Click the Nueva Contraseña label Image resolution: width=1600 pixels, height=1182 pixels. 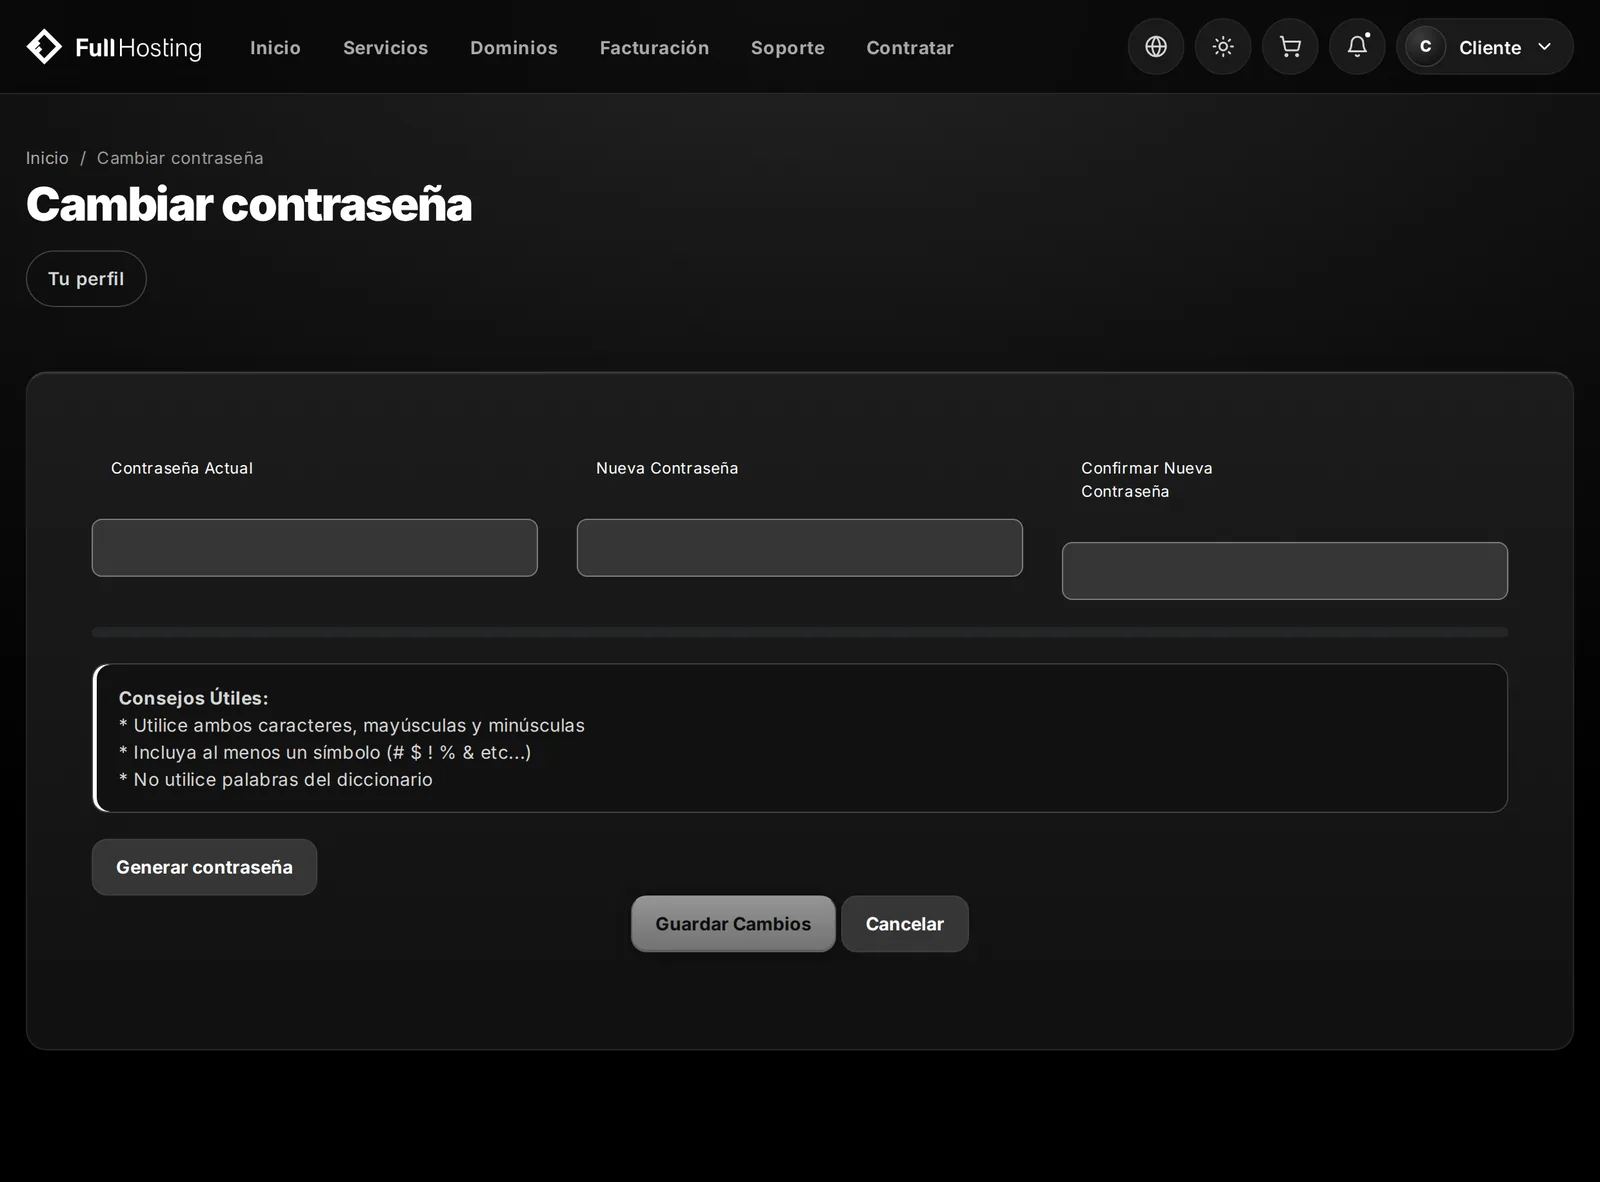pyautogui.click(x=667, y=468)
